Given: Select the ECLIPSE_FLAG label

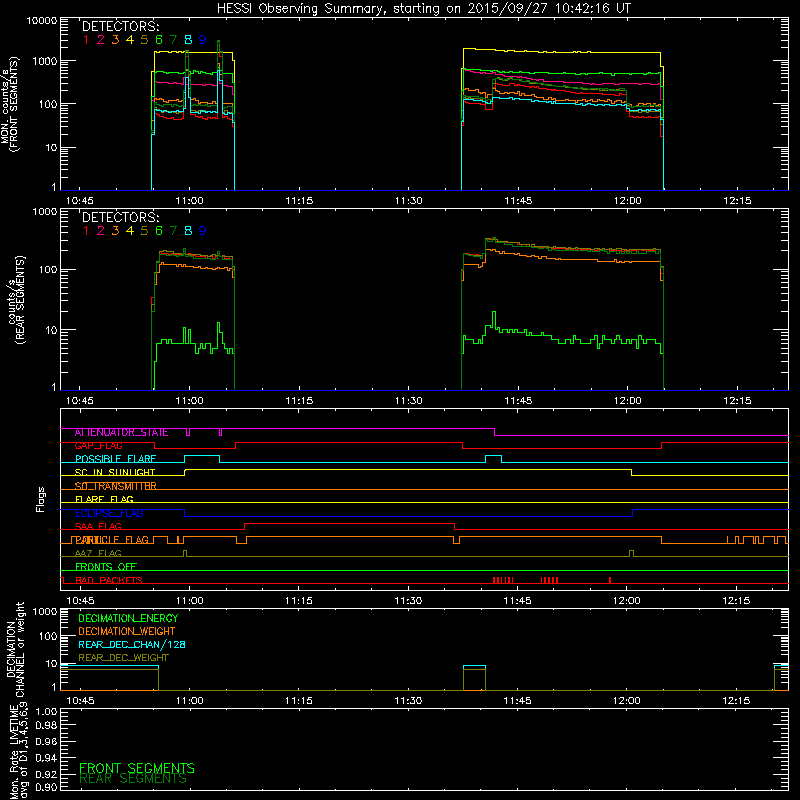Looking at the screenshot, I should [109, 513].
